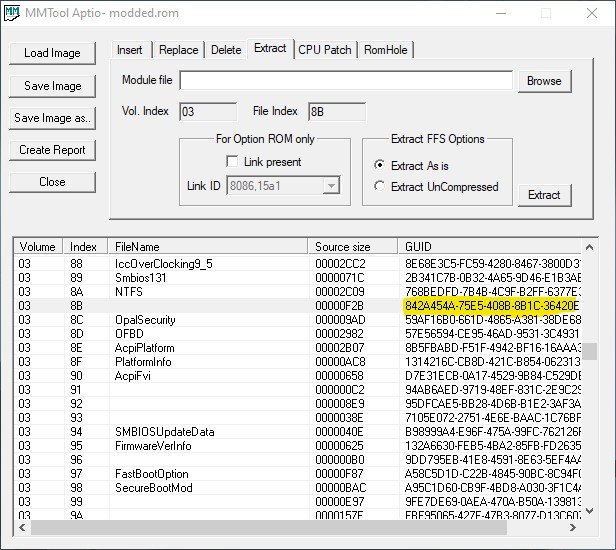Close the MMTool window with X
This screenshot has height=550, width=616.
592,13
